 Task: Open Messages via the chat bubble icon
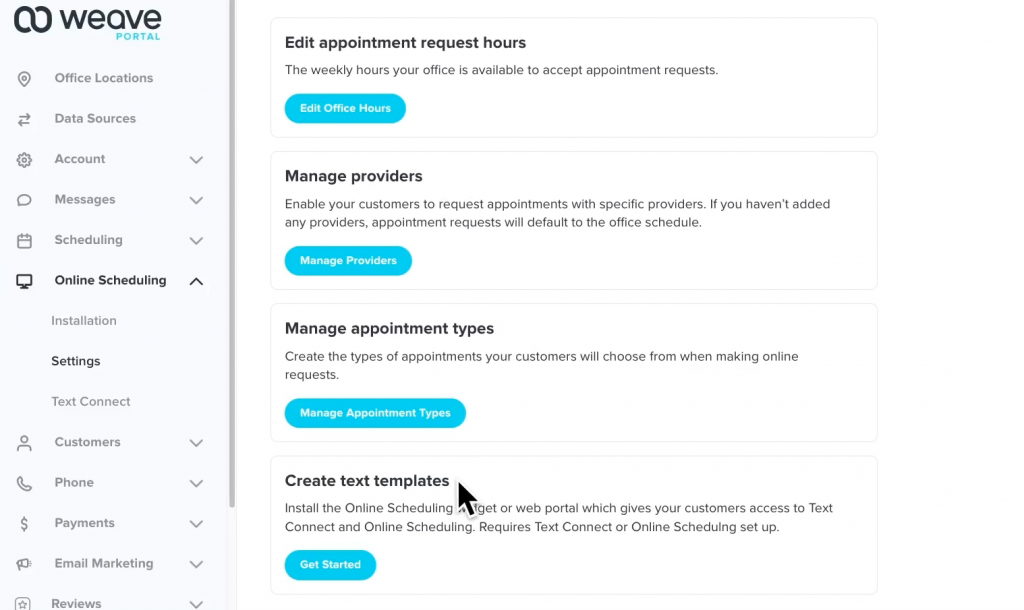pyautogui.click(x=24, y=199)
